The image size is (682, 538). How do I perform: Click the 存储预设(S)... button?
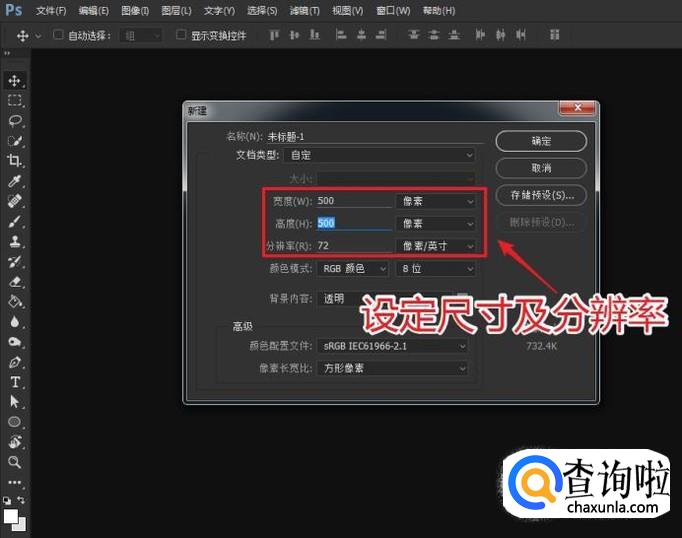[x=541, y=195]
